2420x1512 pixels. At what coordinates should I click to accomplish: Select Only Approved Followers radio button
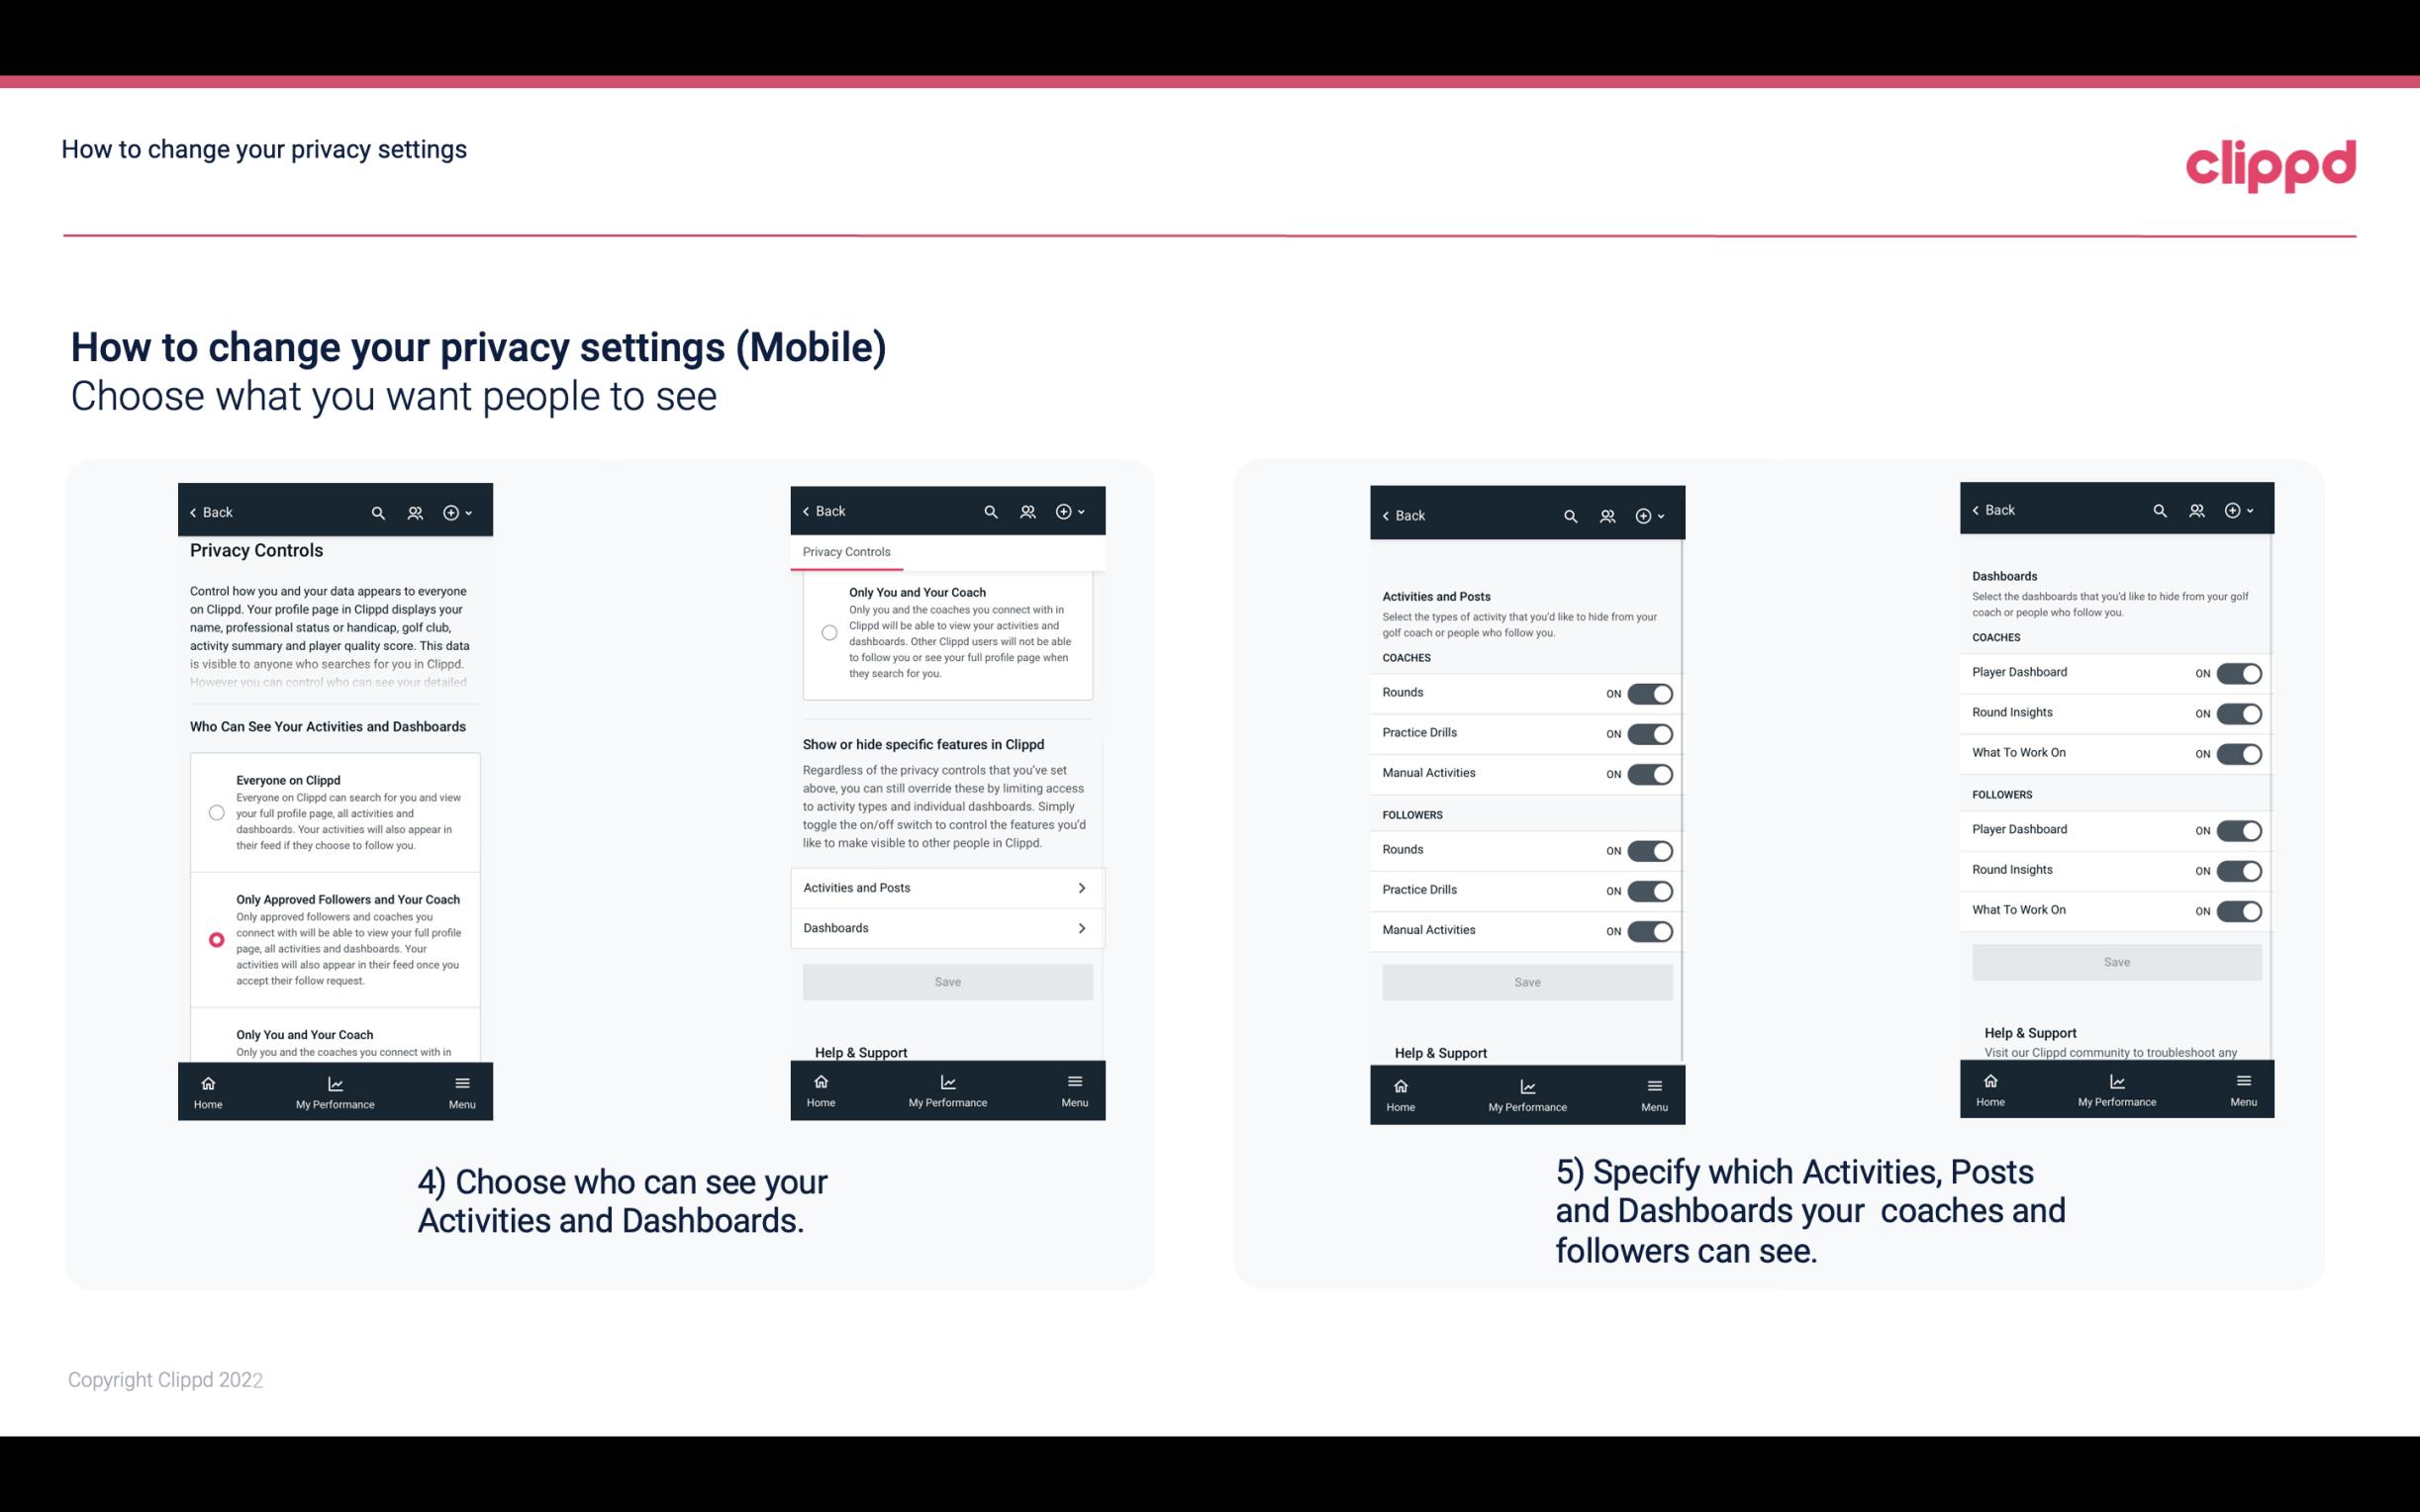point(216,939)
